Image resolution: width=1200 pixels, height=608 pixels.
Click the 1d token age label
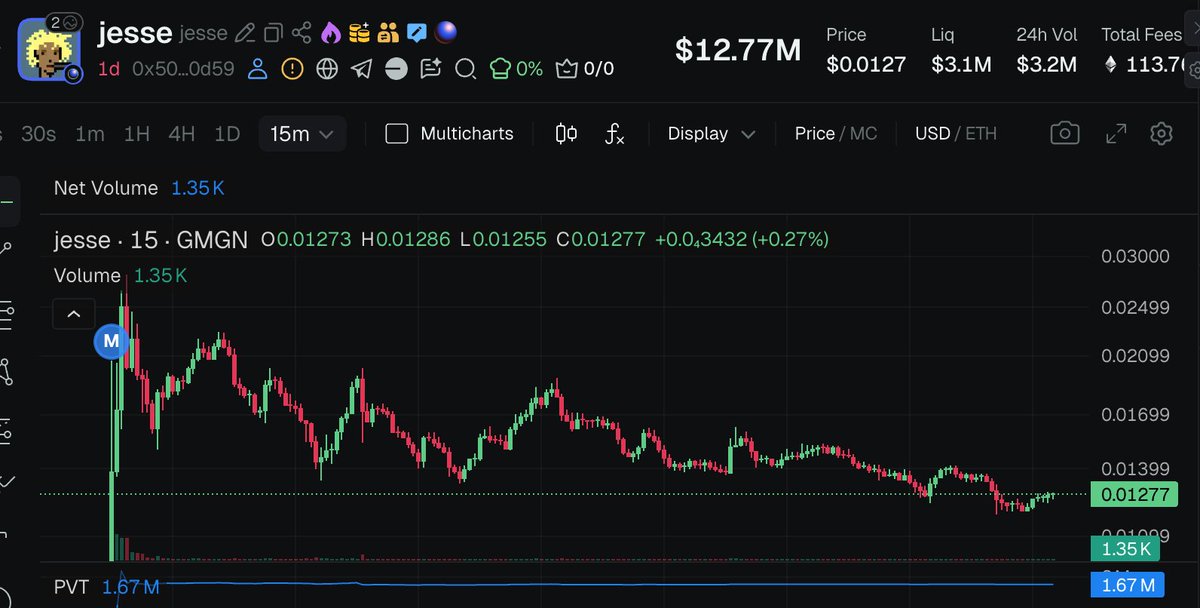(110, 69)
